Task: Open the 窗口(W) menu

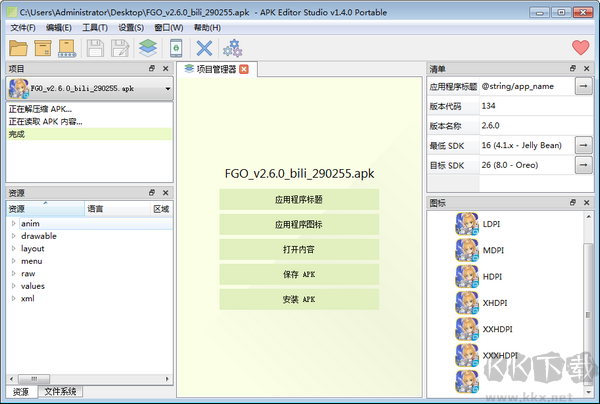Action: [x=169, y=28]
